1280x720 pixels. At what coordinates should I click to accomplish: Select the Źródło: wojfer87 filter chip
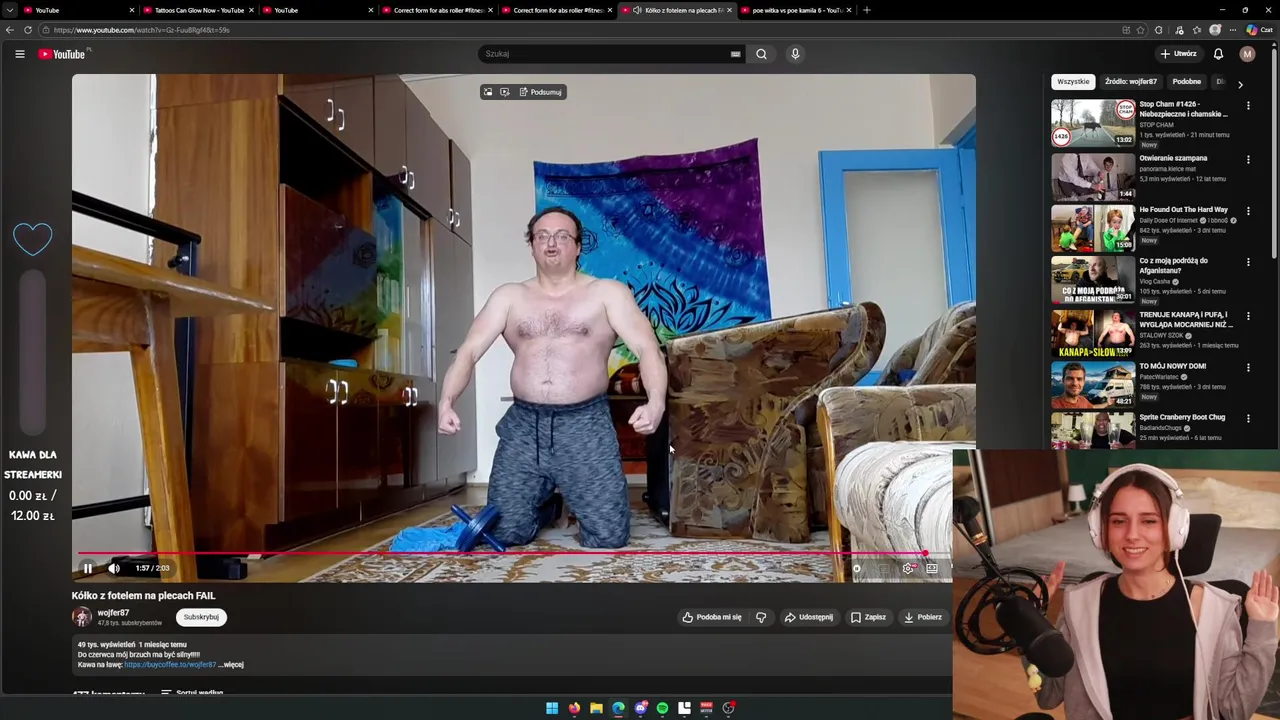(1131, 82)
